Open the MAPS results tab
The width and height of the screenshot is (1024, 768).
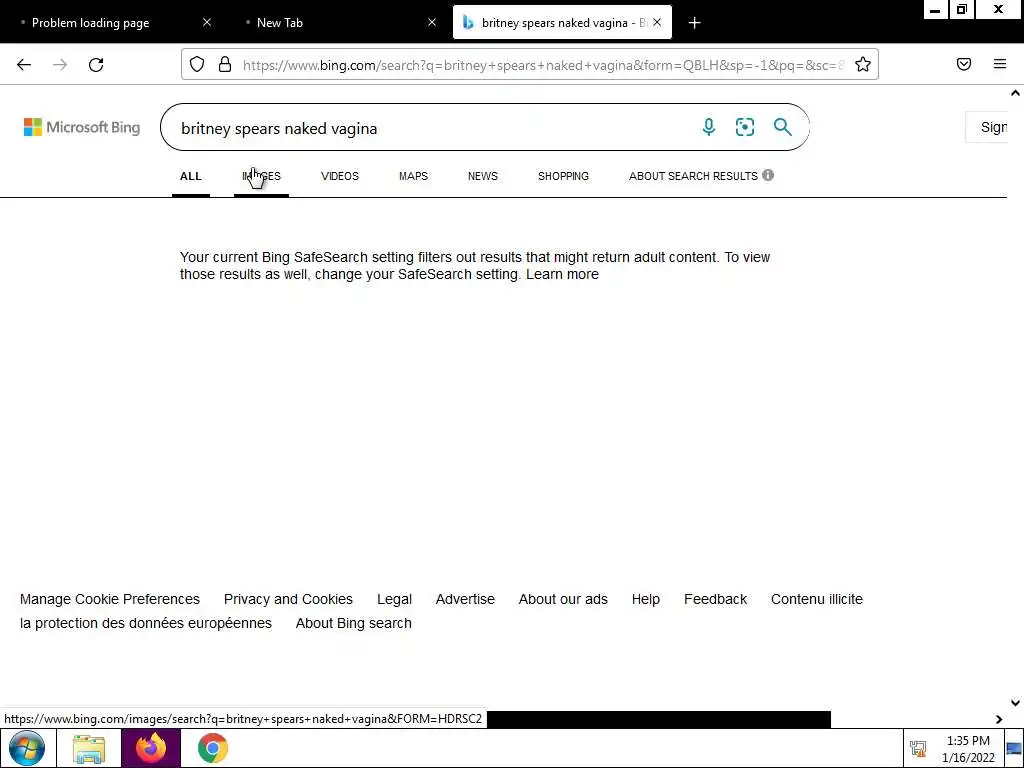click(x=413, y=176)
